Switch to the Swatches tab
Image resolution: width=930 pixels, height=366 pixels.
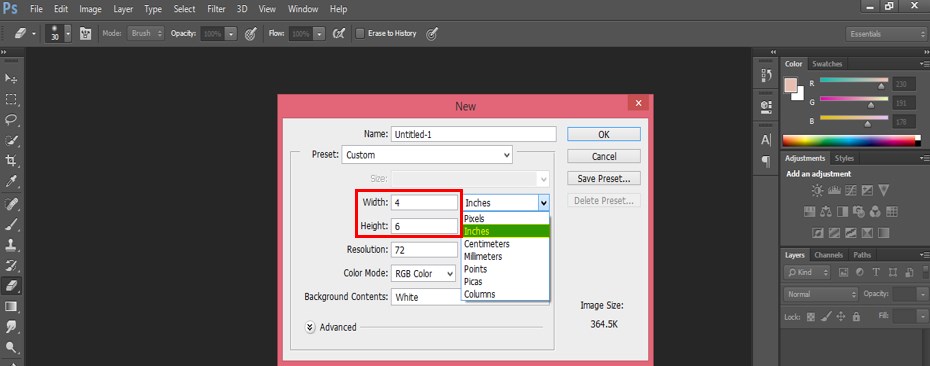pyautogui.click(x=826, y=64)
